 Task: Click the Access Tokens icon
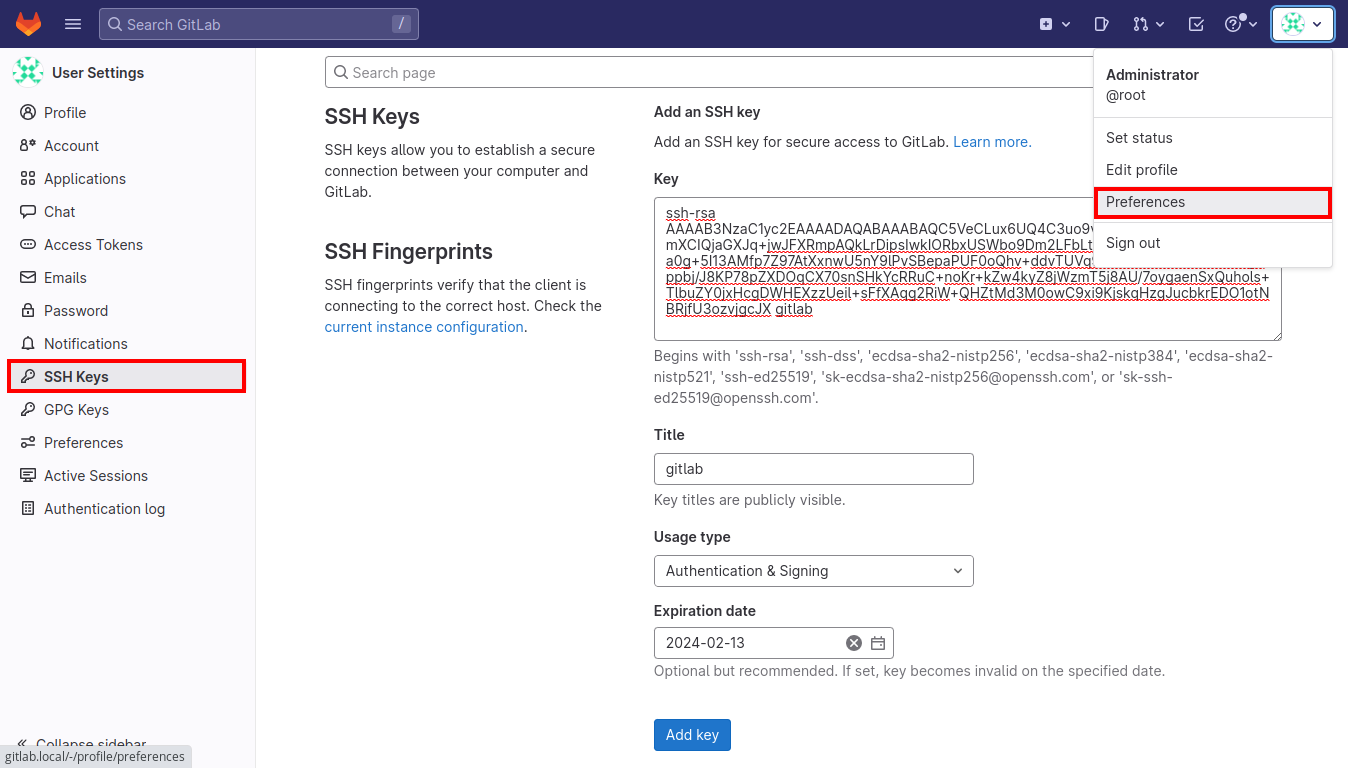click(28, 245)
